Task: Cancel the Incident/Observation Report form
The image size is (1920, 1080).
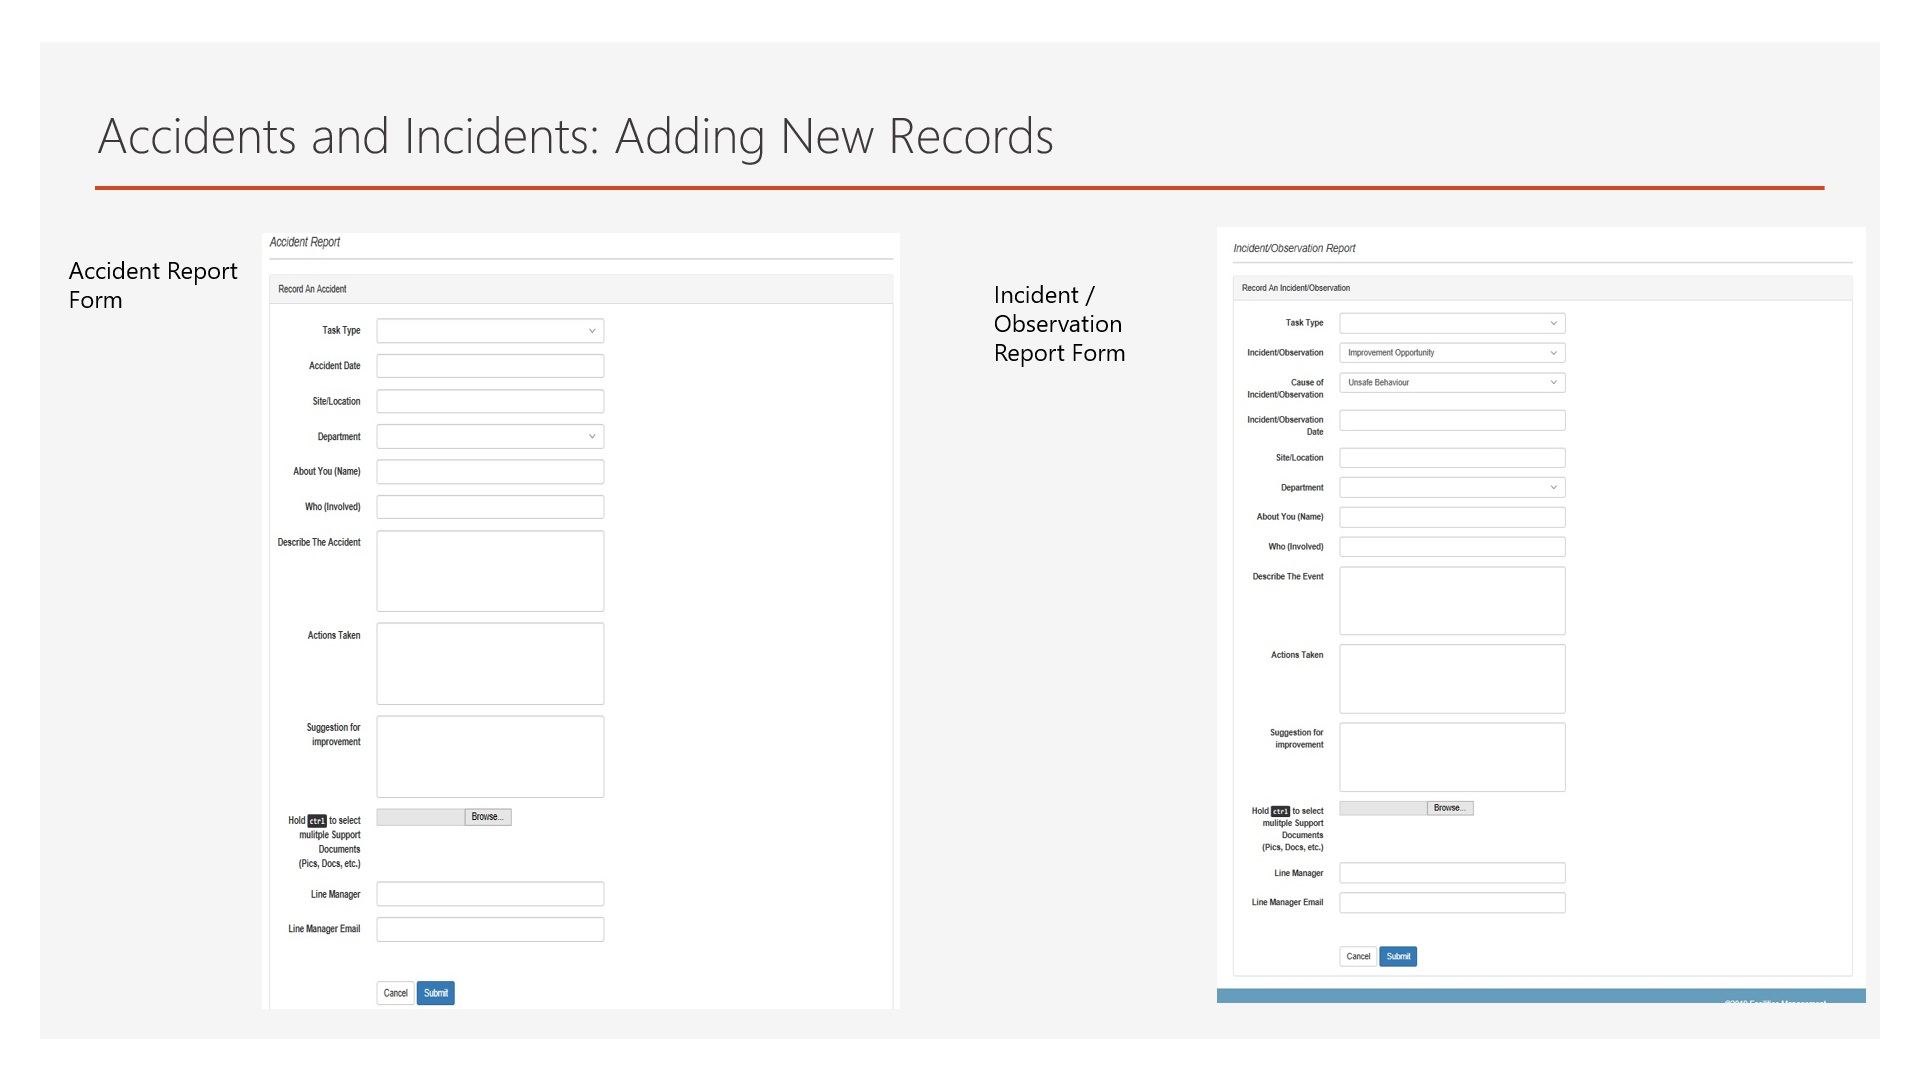Action: pos(1357,956)
